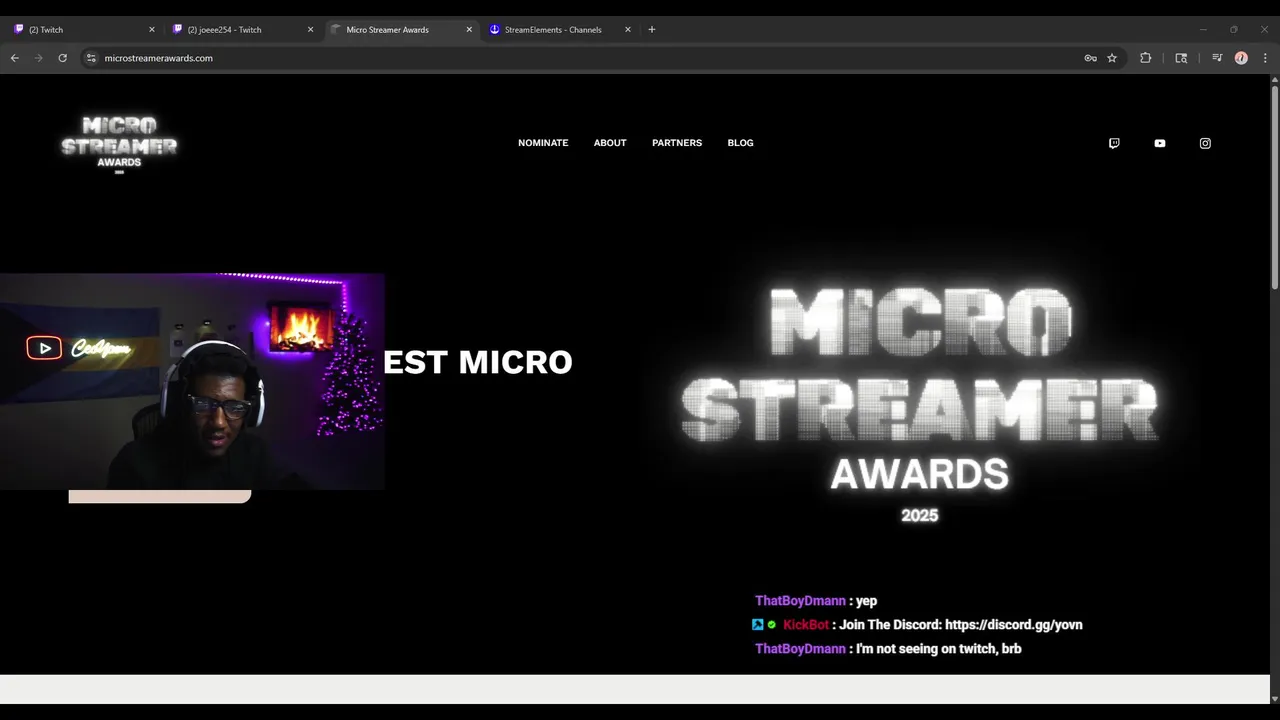Click the YouTube play badge on webcam overlay
This screenshot has height=720, width=1280.
coord(44,348)
